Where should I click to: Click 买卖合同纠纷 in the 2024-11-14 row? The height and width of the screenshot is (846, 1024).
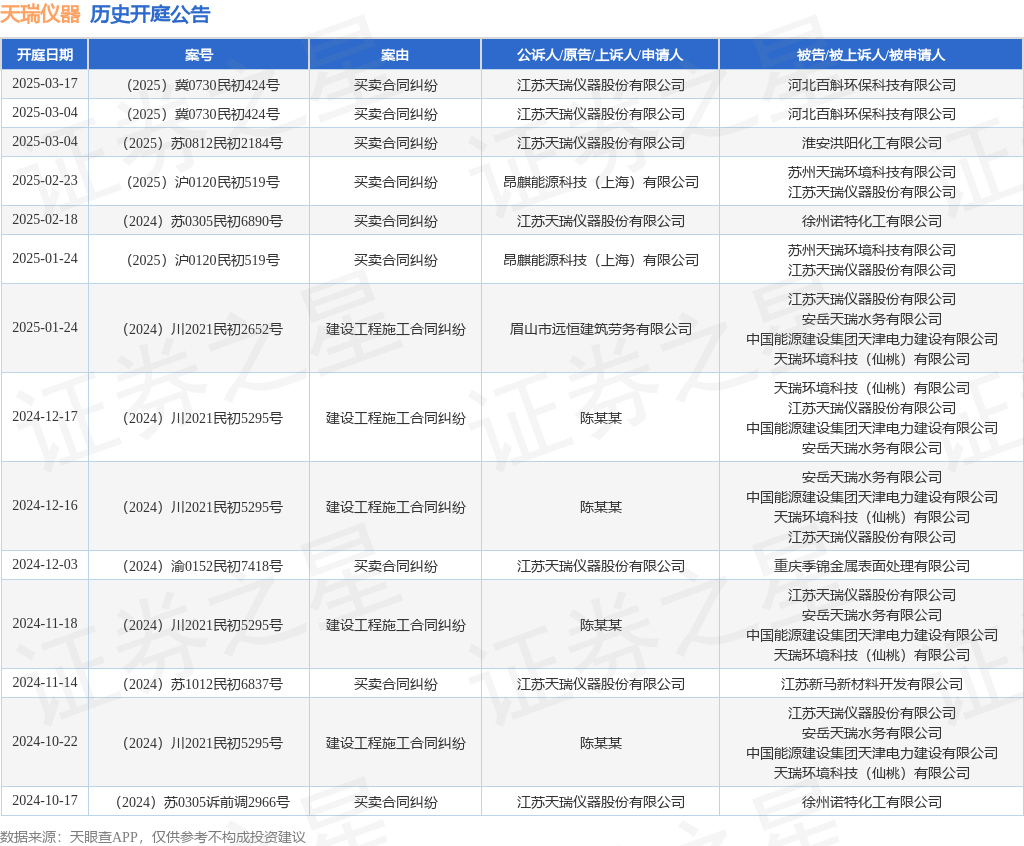(x=396, y=684)
